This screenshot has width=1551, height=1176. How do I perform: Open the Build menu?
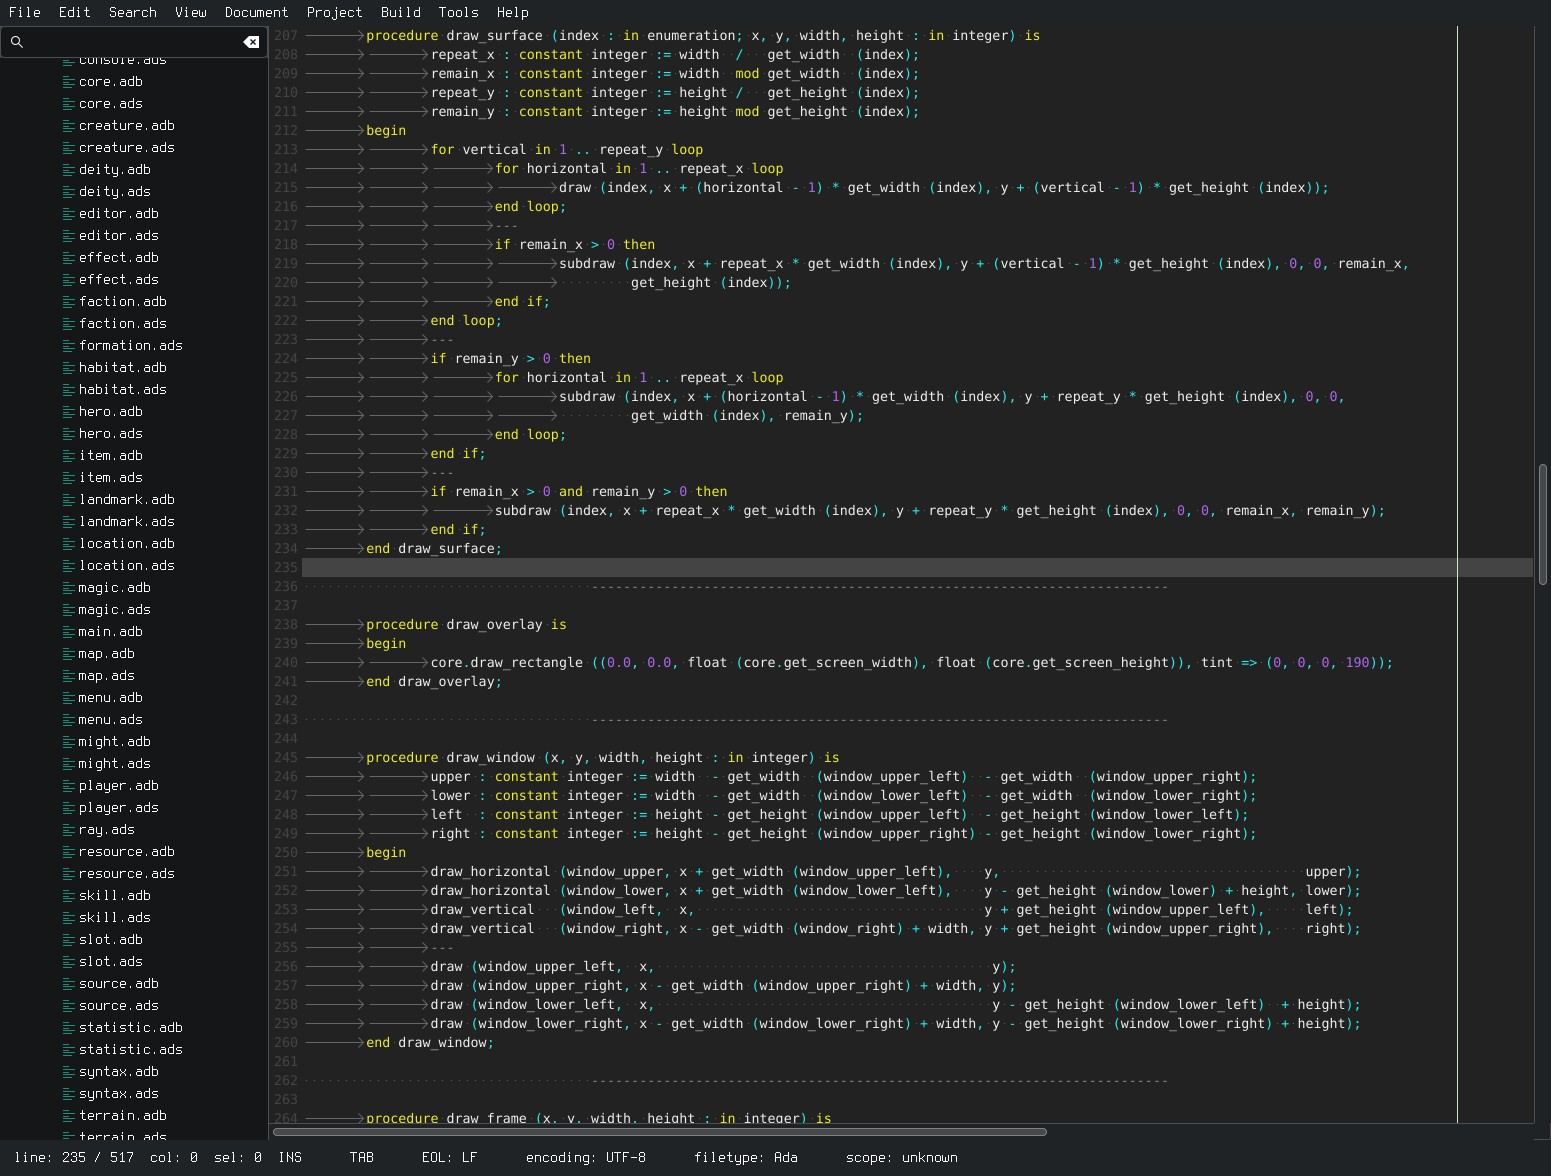400,12
